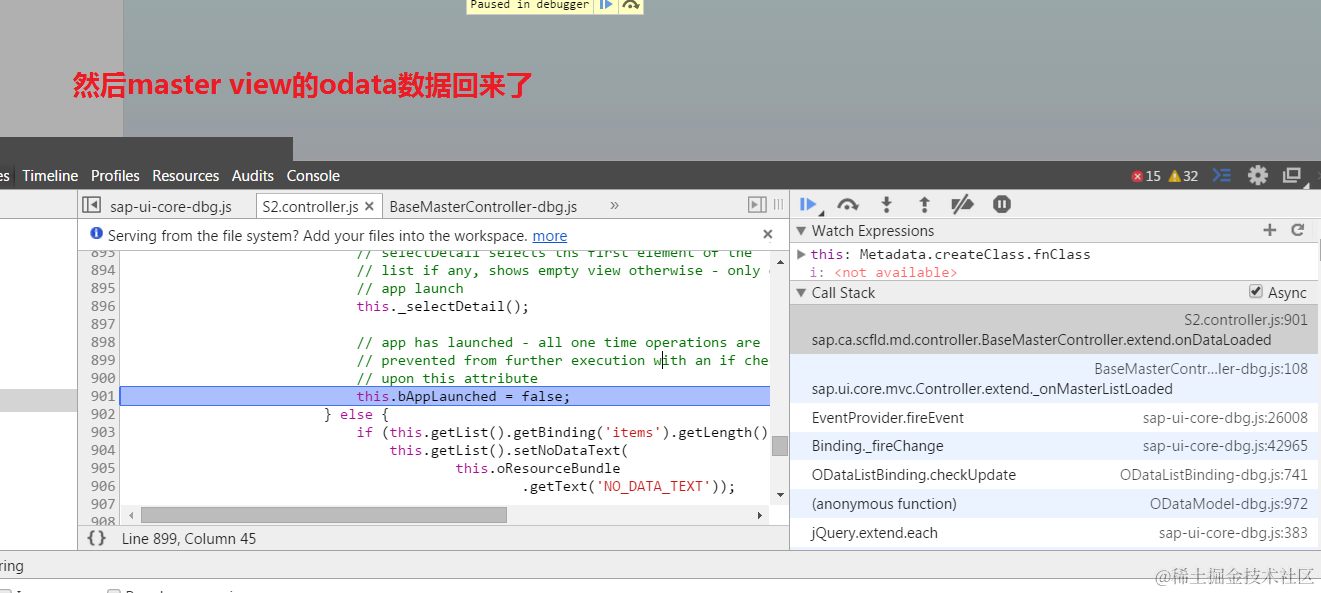Image resolution: width=1321 pixels, height=593 pixels.
Task: Step over next function call
Action: tap(848, 204)
